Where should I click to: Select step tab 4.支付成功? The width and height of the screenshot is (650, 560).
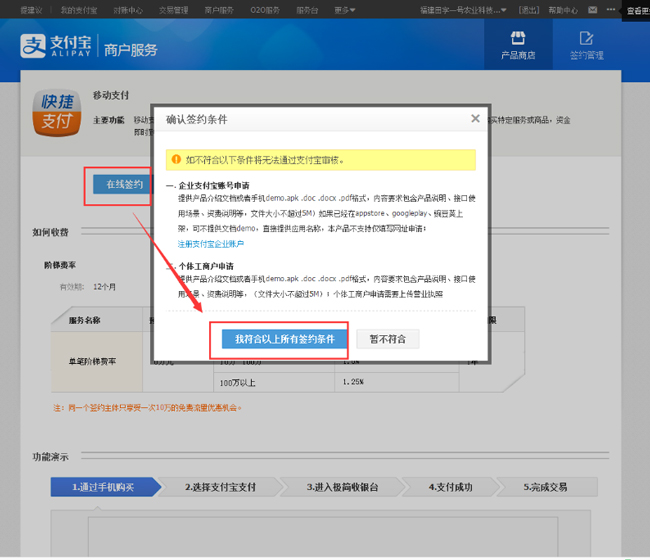(x=451, y=487)
